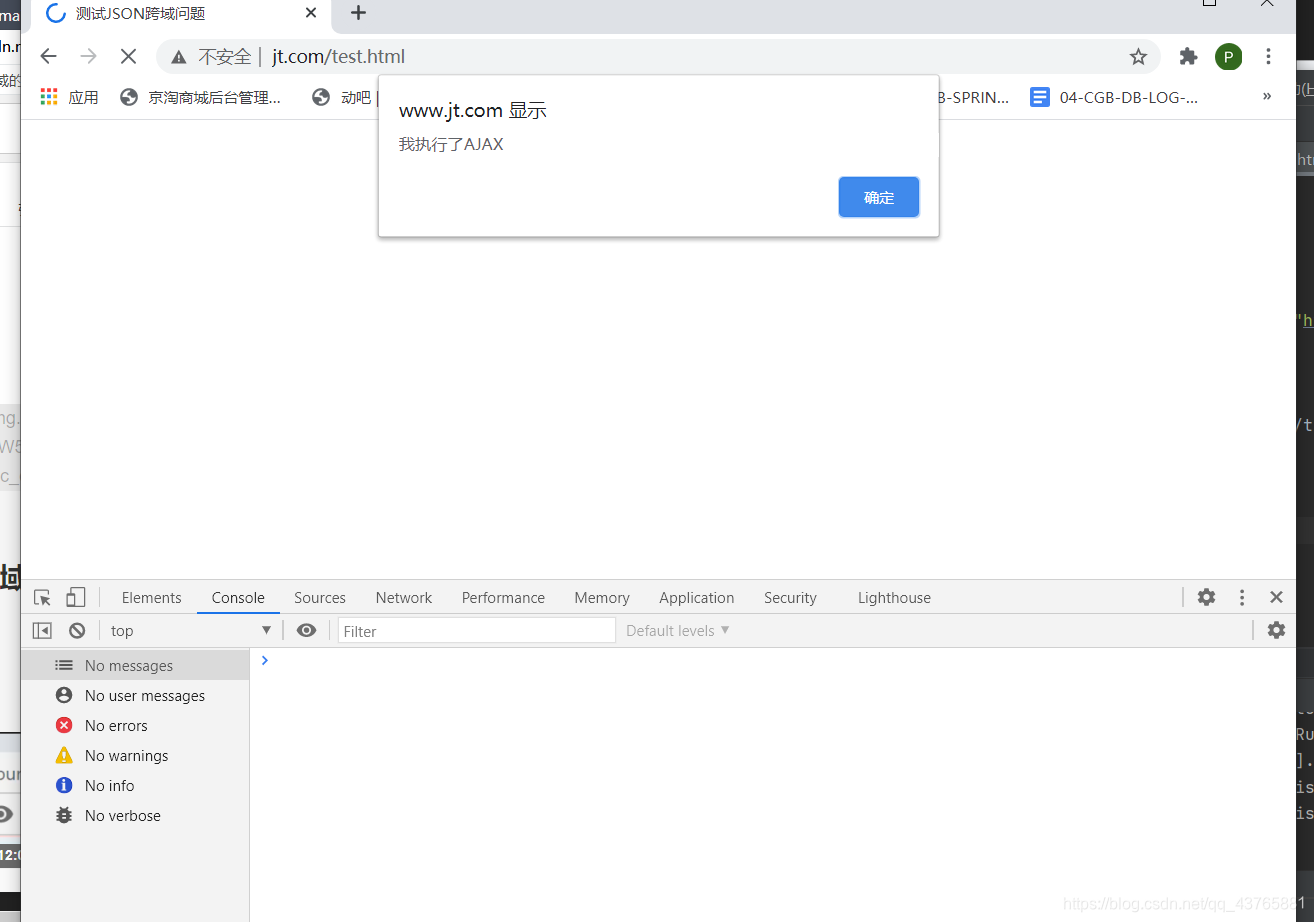This screenshot has width=1314, height=922.
Task: Open the extensions puzzle icon
Action: [x=1188, y=57]
